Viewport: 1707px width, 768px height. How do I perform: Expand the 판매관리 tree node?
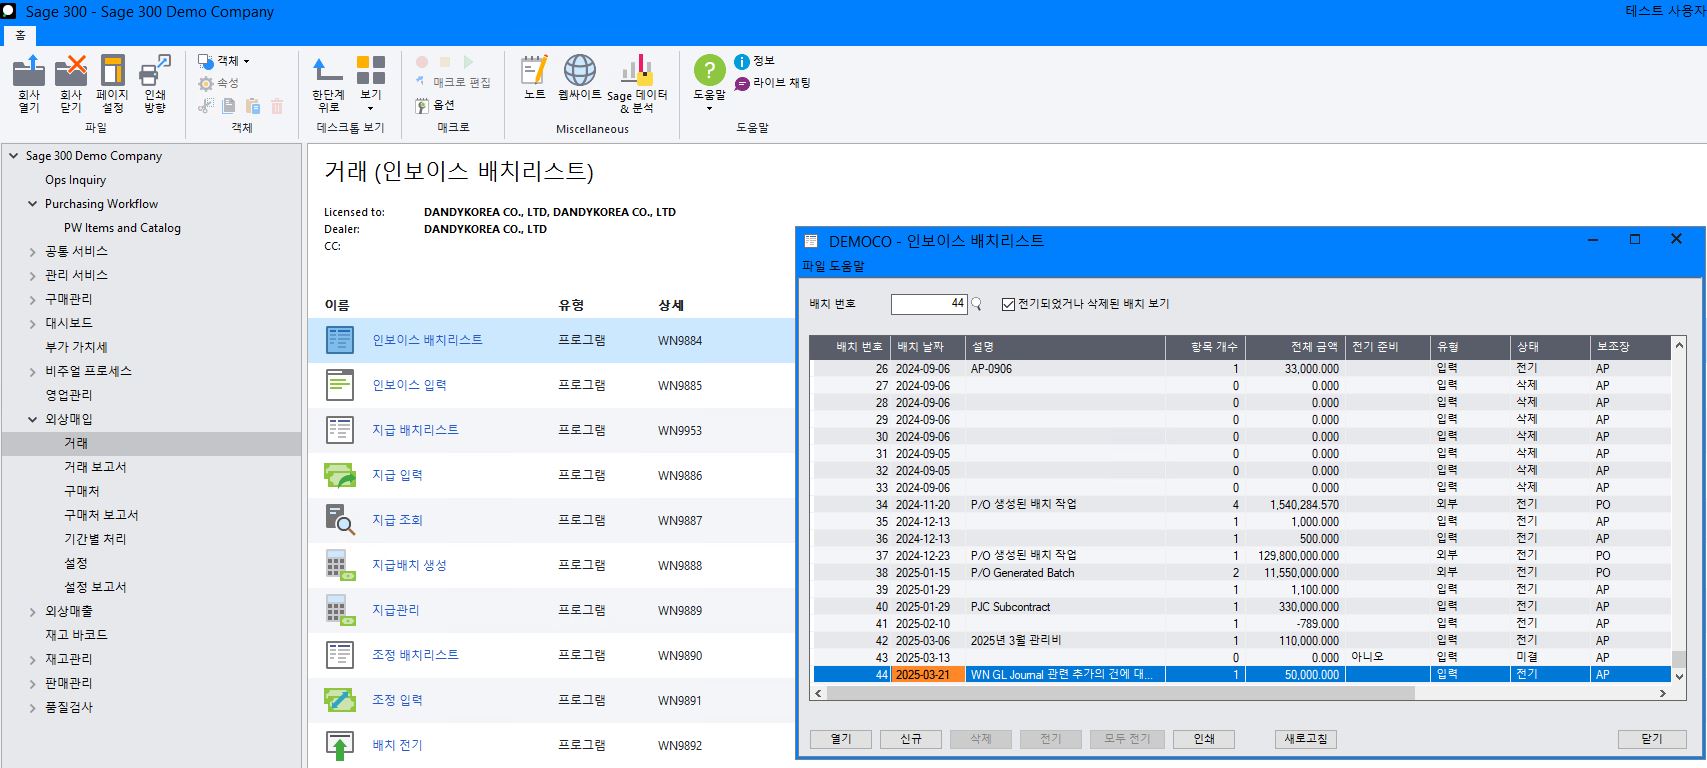click(x=33, y=684)
